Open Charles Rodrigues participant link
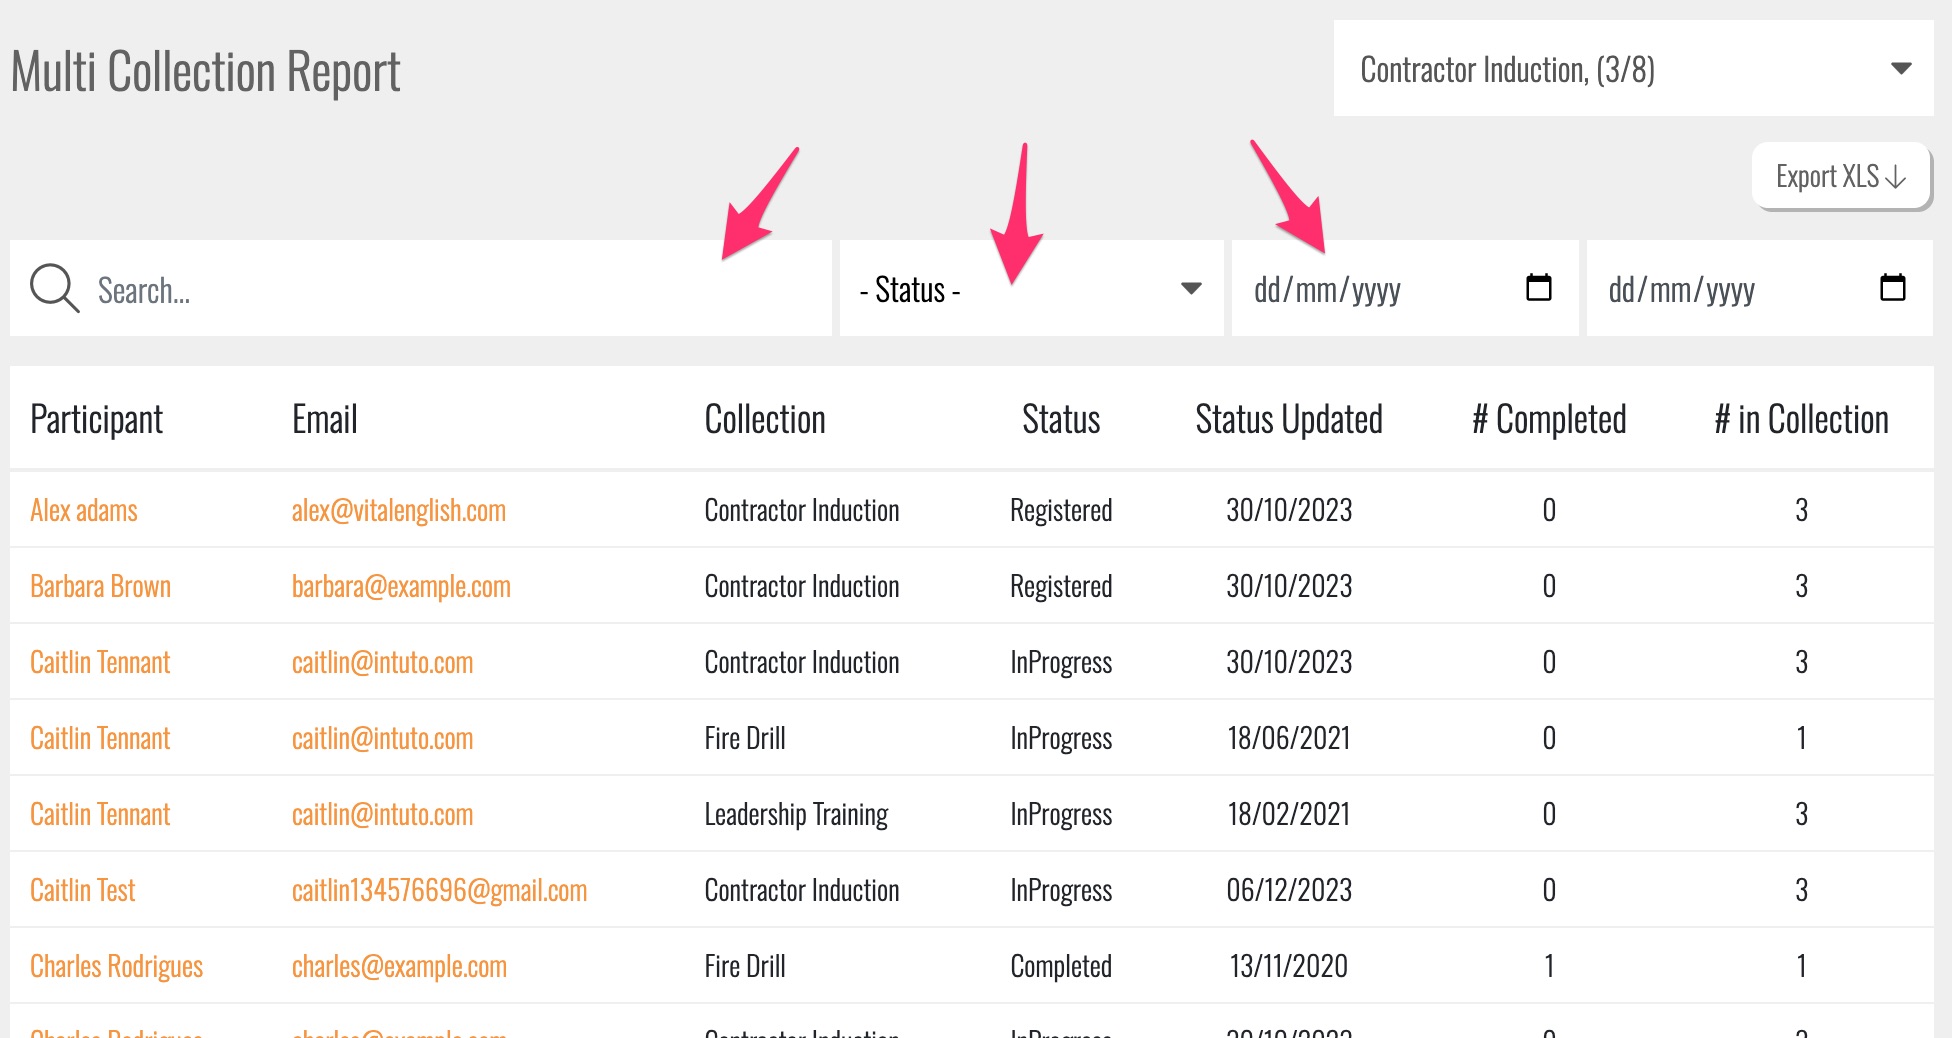Viewport: 1952px width, 1038px height. 116,967
